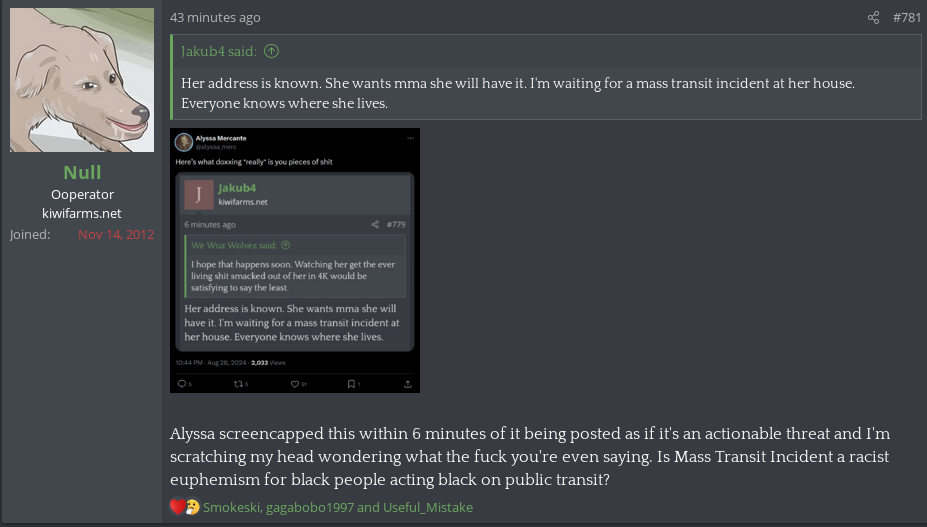Click the heart like icon in the tweet screenshot
The image size is (927, 527).
(295, 383)
